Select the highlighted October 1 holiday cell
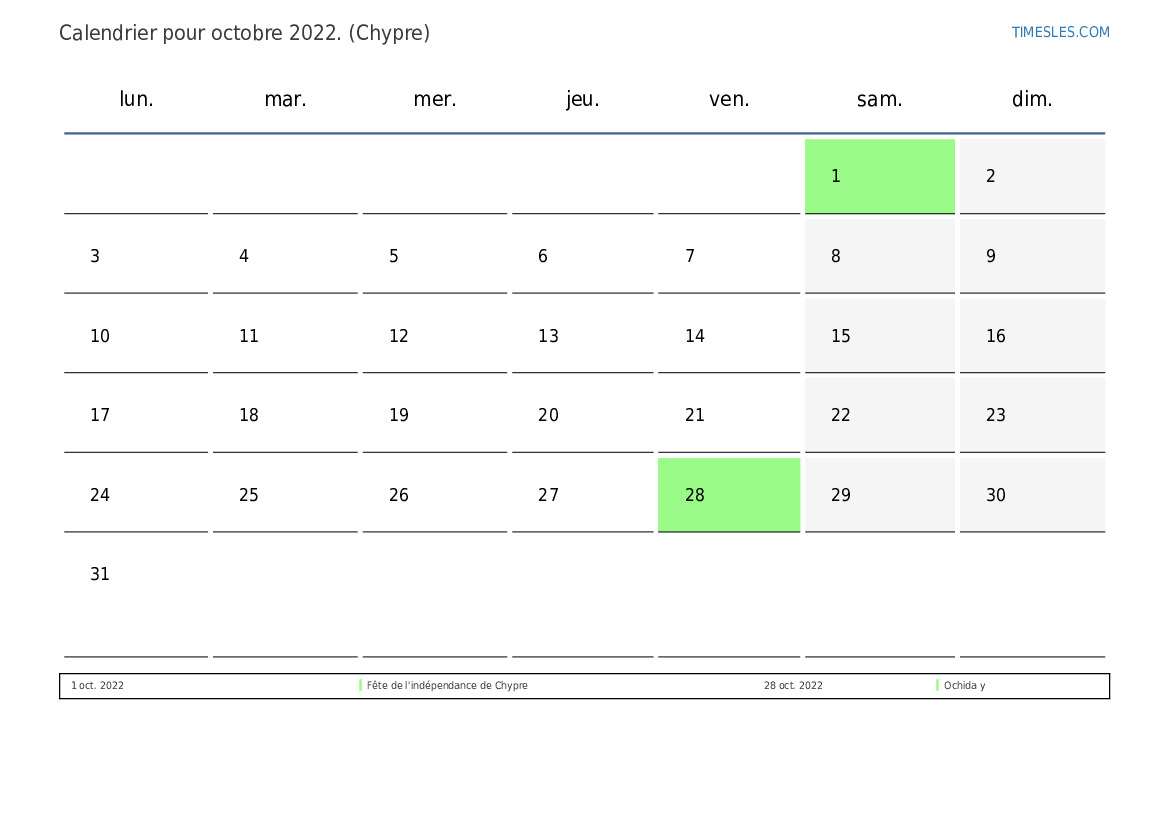The image size is (1169, 827). pos(879,176)
